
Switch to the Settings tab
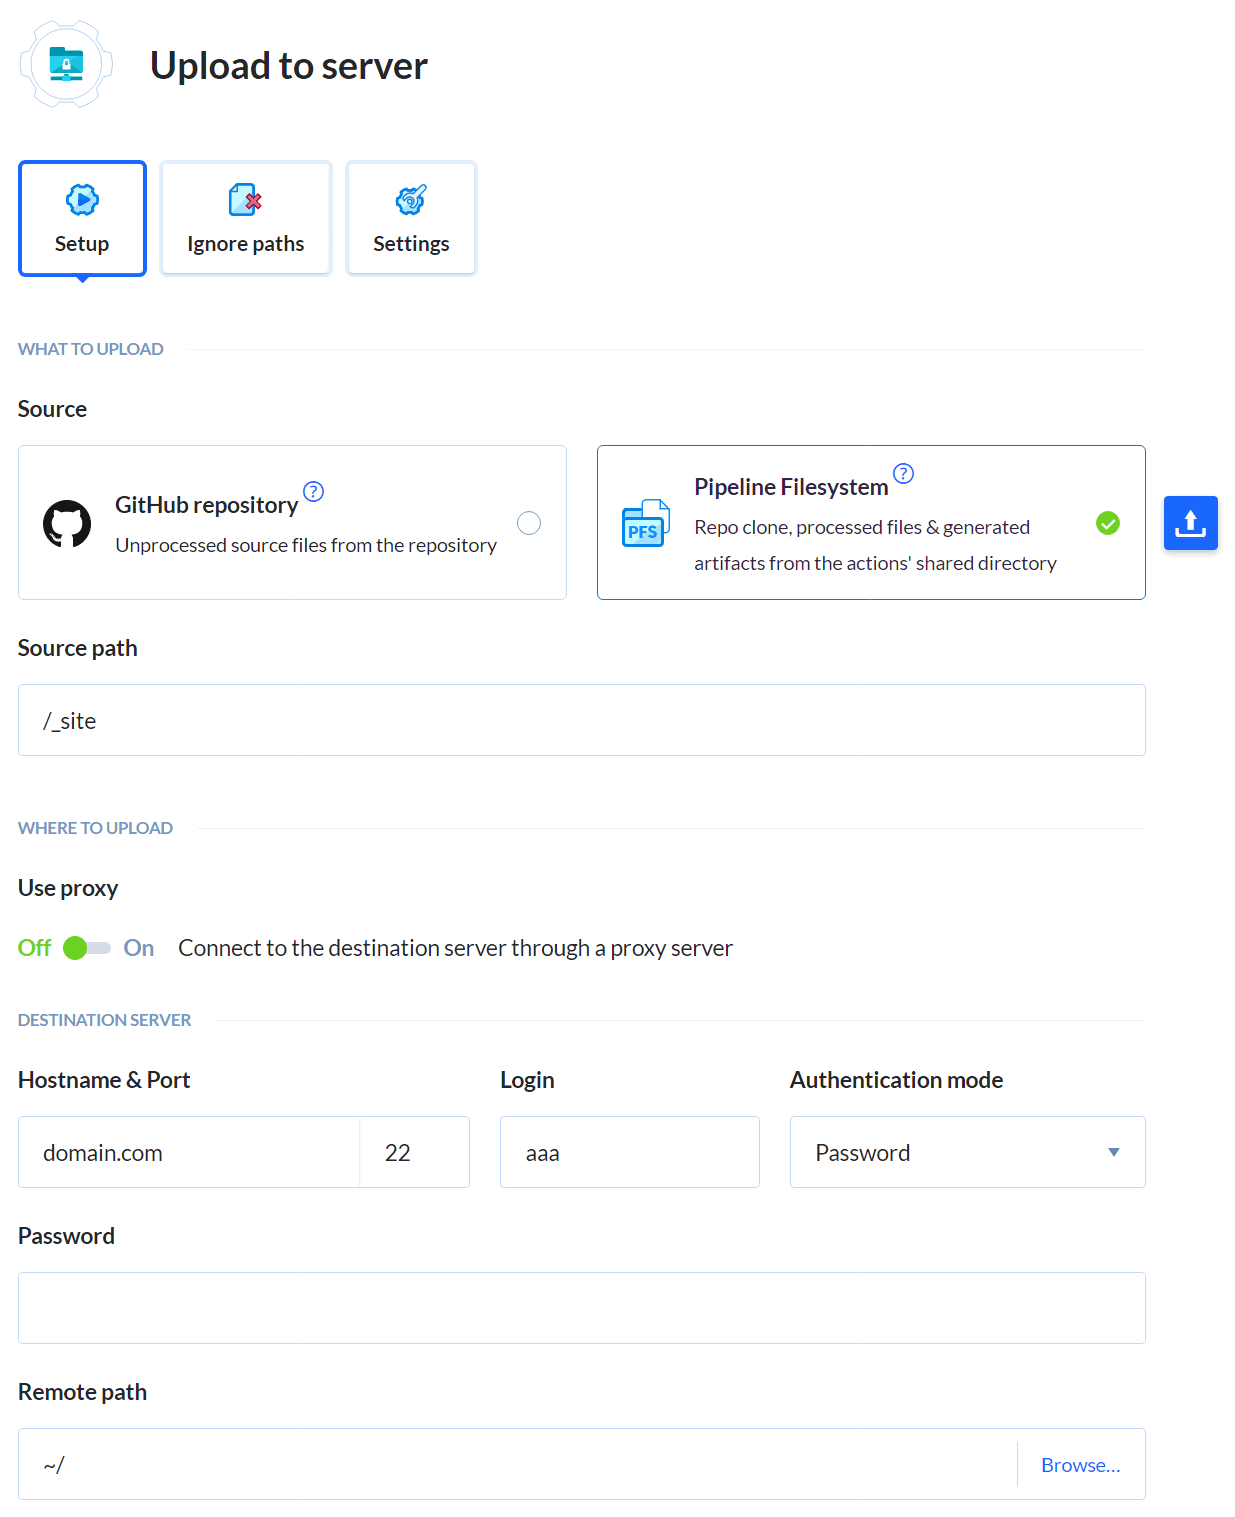point(411,218)
